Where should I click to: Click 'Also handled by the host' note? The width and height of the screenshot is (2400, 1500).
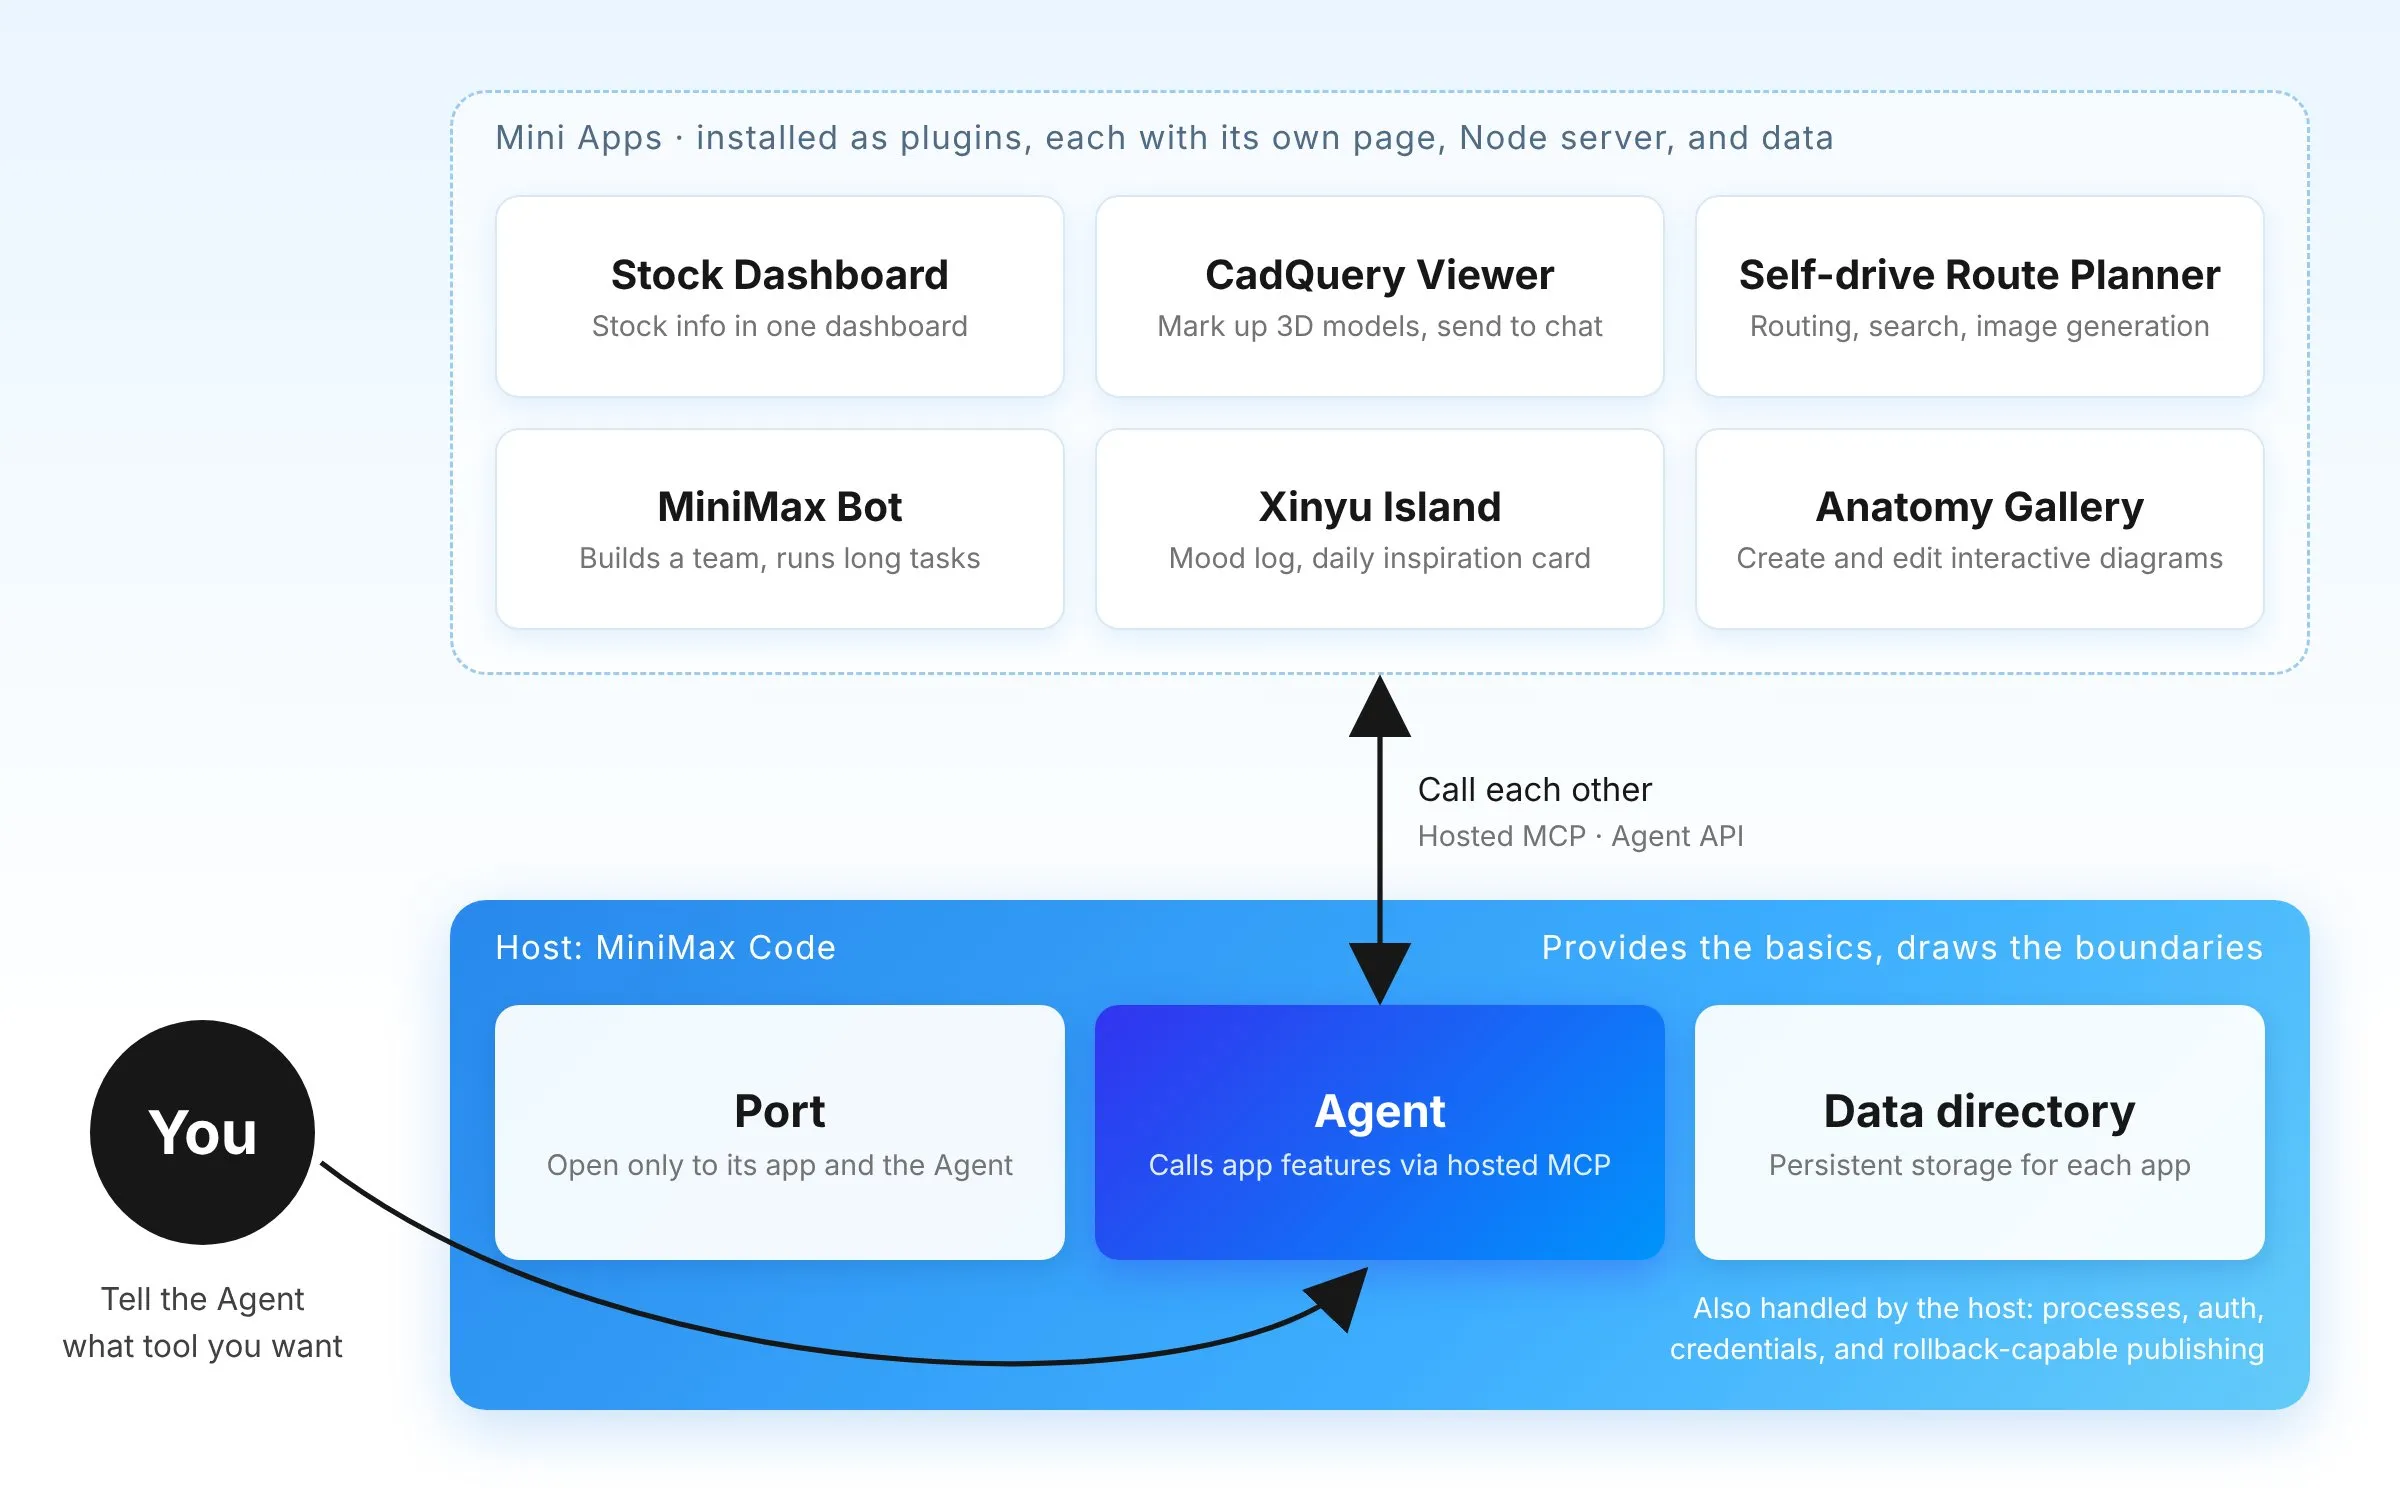tap(1967, 1328)
